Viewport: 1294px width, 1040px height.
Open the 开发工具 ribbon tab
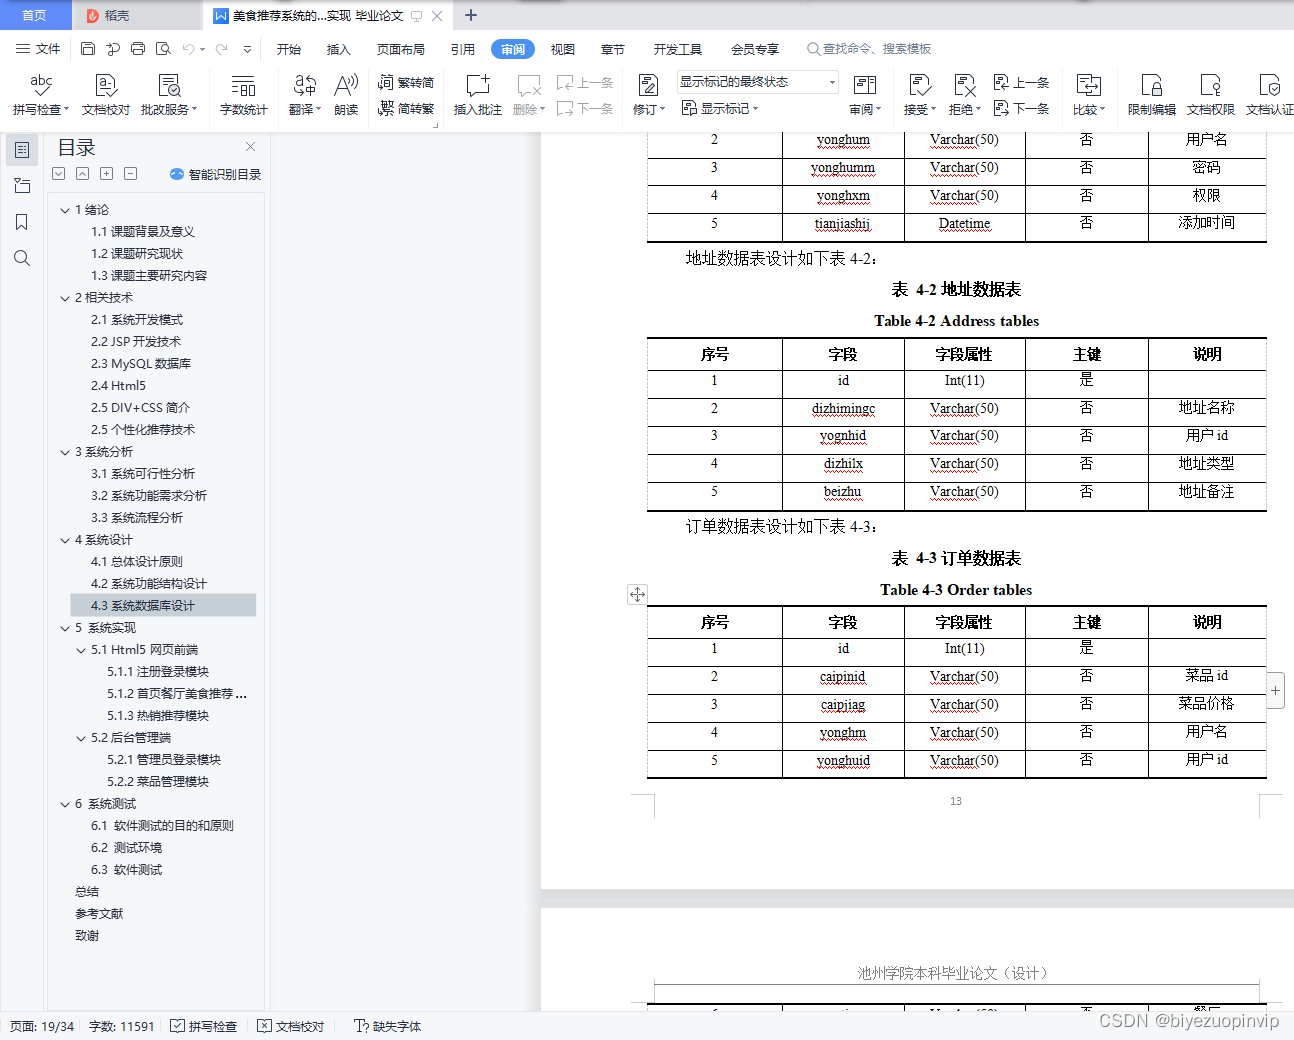coord(678,49)
